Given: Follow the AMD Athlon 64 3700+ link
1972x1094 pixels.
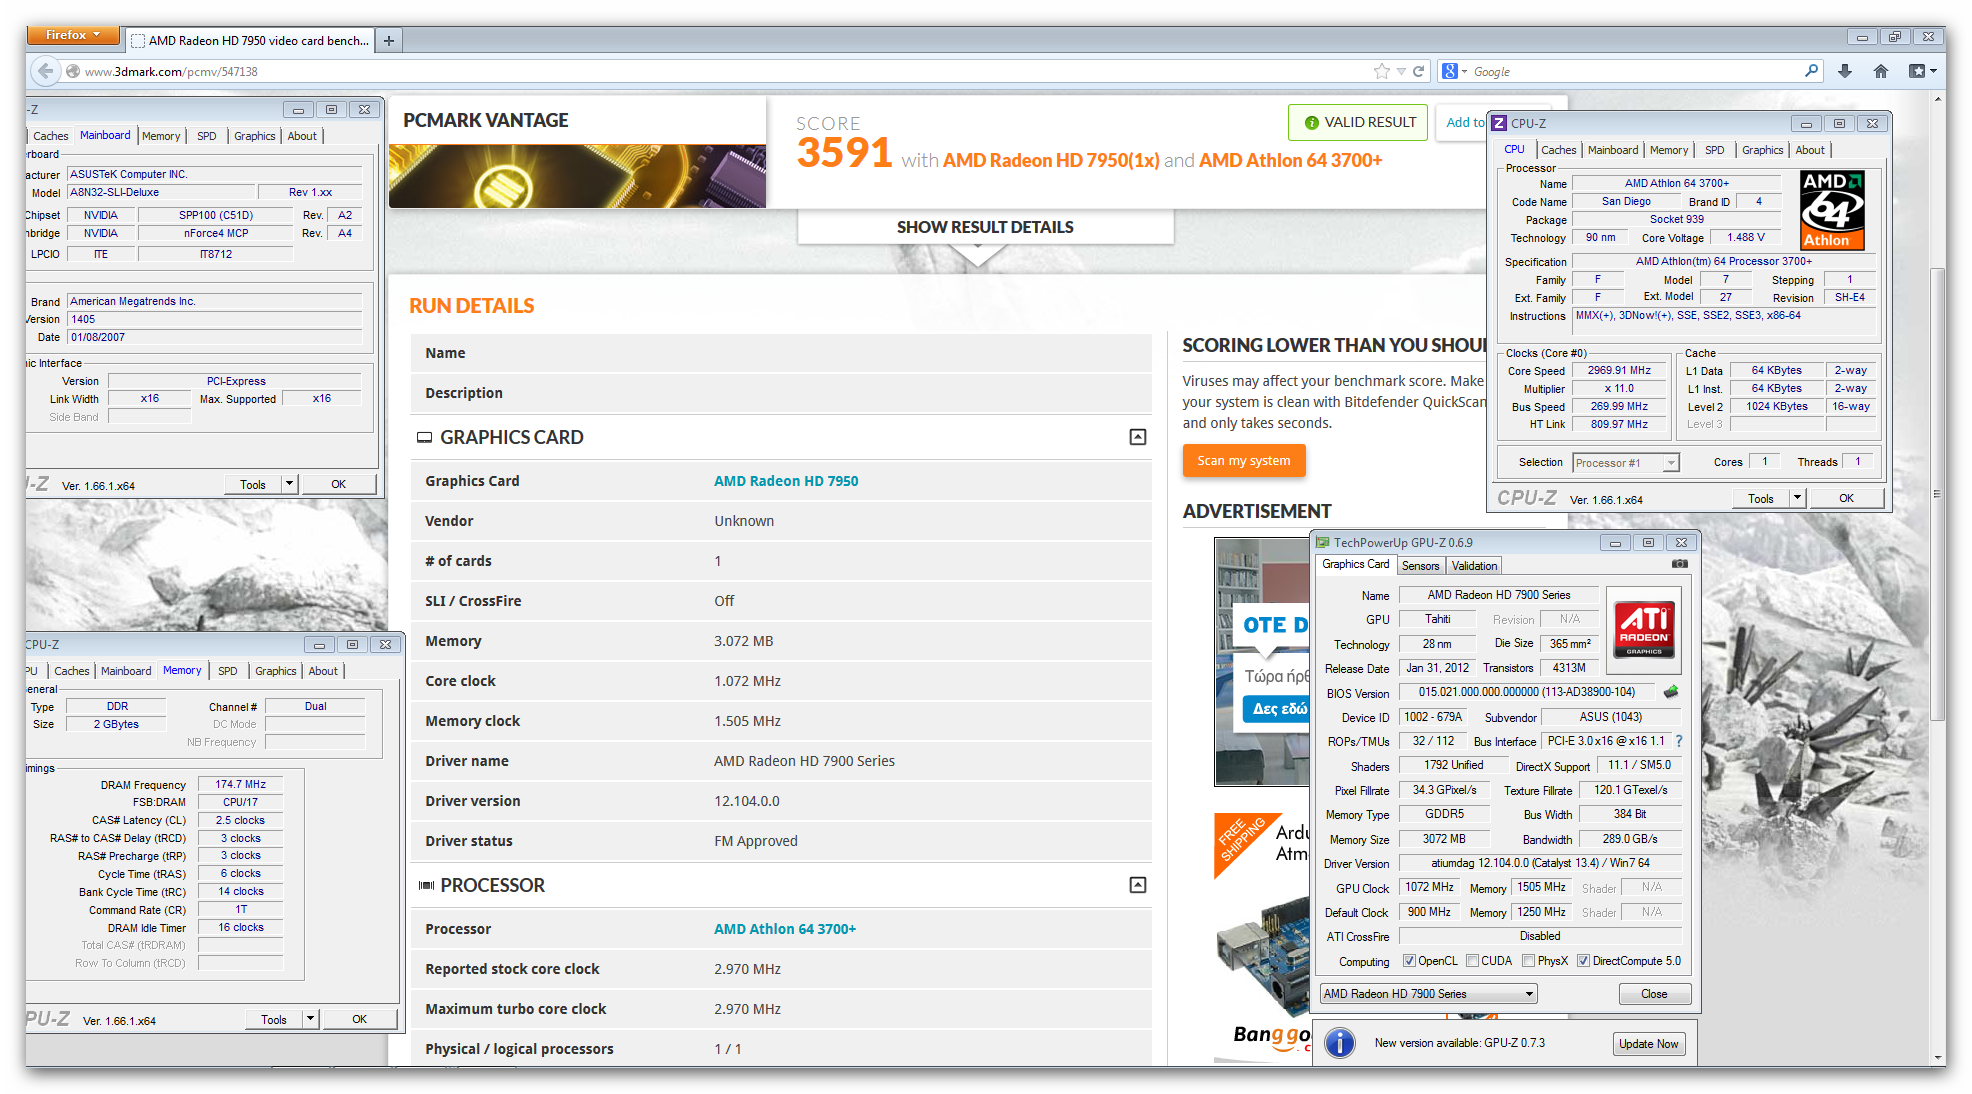Looking at the screenshot, I should (785, 929).
